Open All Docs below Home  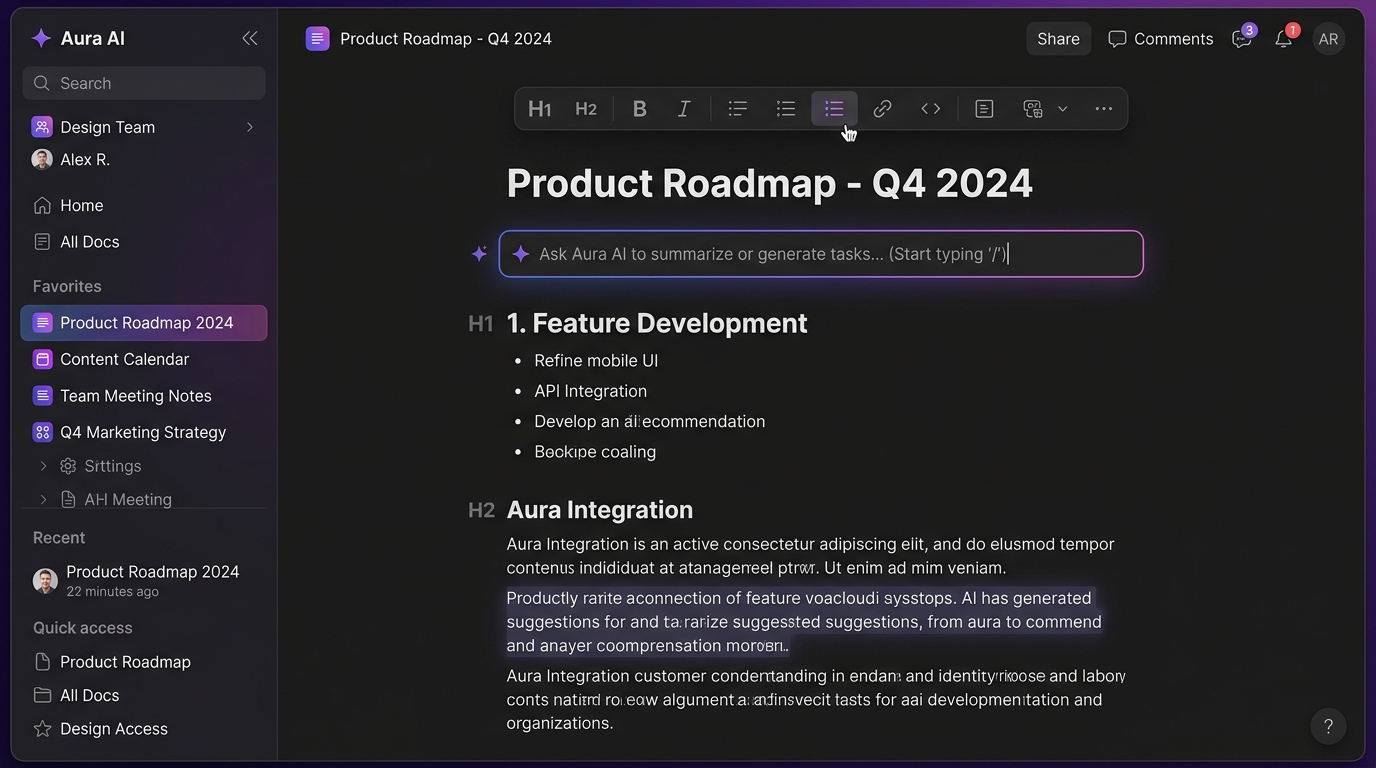[76, 241]
